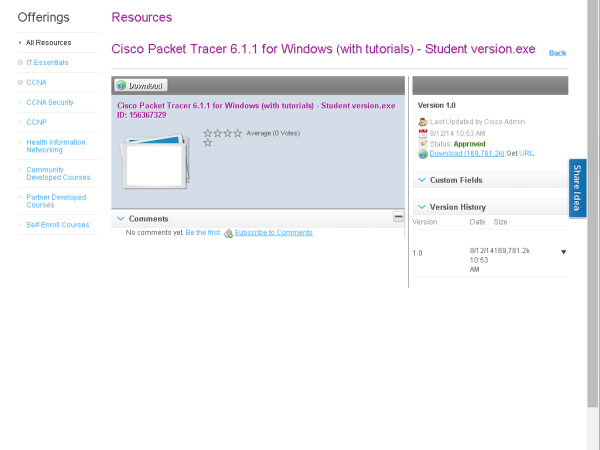
Task: Open the Share Idea side tab
Action: coord(578,188)
